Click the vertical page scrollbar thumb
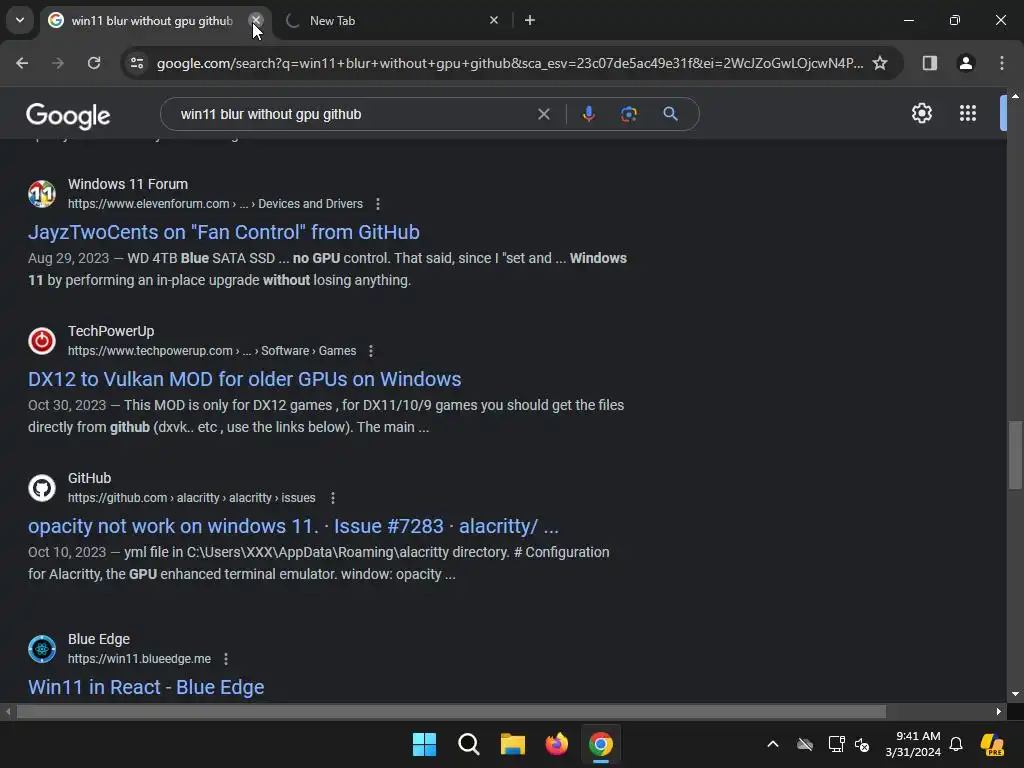1024x768 pixels. click(x=1015, y=455)
